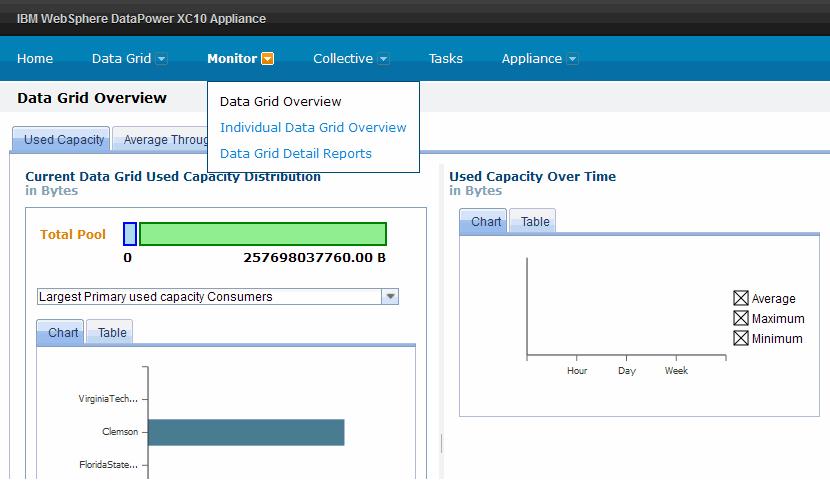Click the FloridaState... chart label
830x481 pixels.
point(109,465)
